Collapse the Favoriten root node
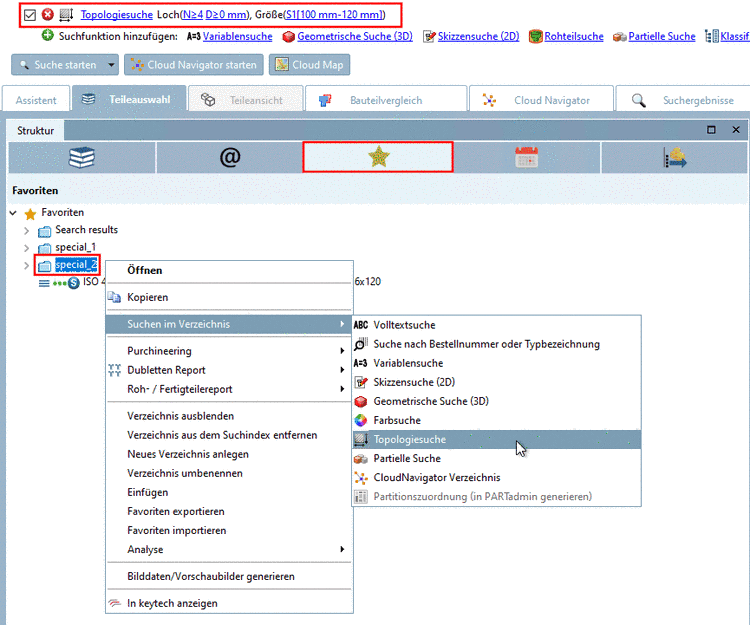750x625 pixels. [x=13, y=213]
